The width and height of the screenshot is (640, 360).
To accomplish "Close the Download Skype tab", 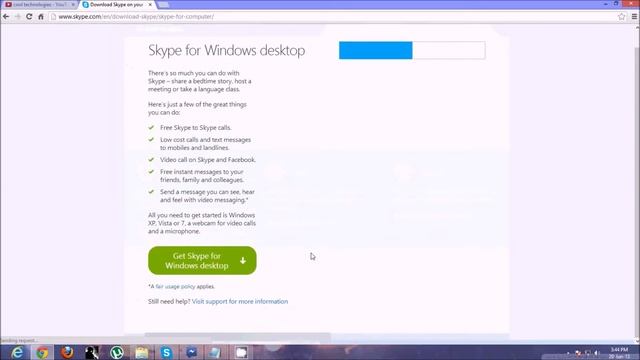I will [x=150, y=4].
